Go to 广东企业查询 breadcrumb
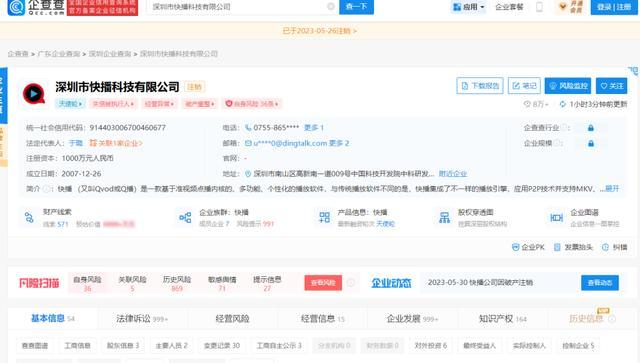This screenshot has width=640, height=363. point(59,54)
